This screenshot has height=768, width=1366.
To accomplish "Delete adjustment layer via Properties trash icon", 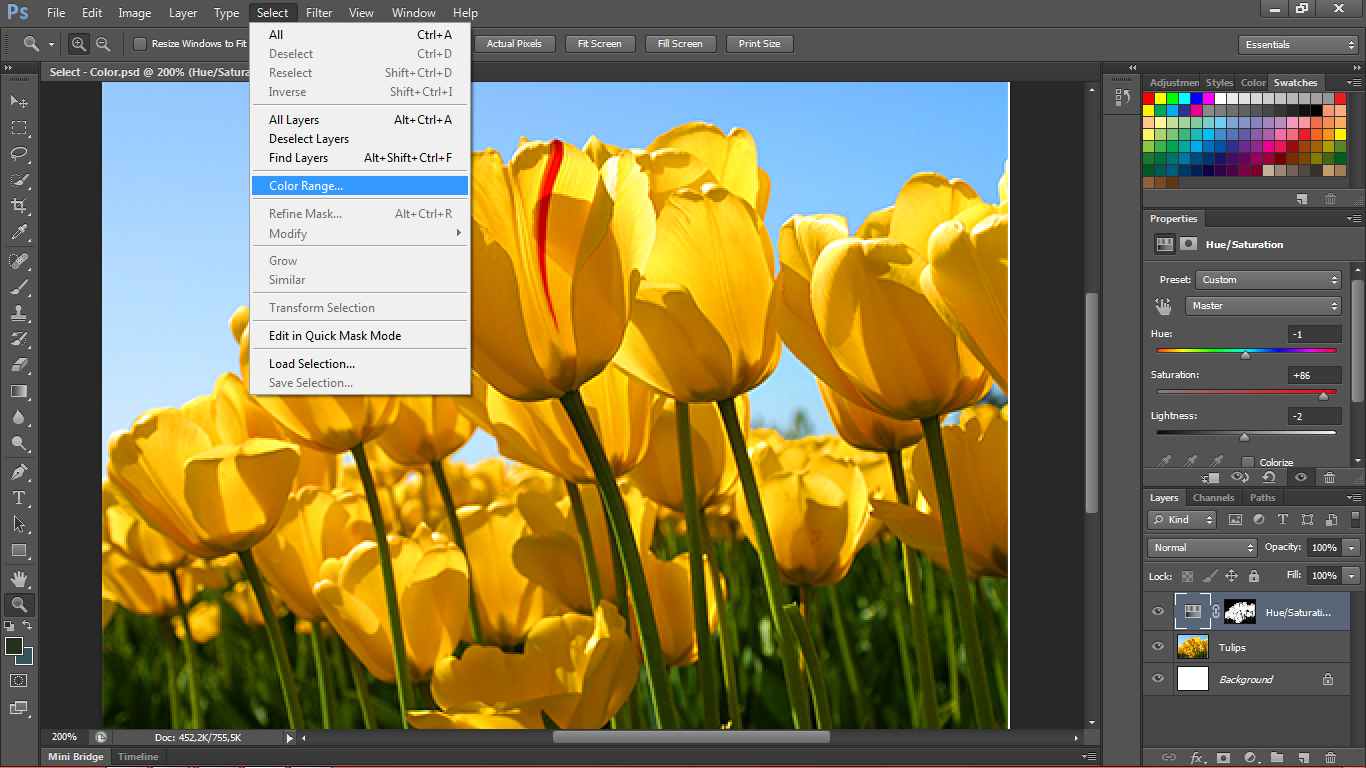I will (x=1330, y=478).
